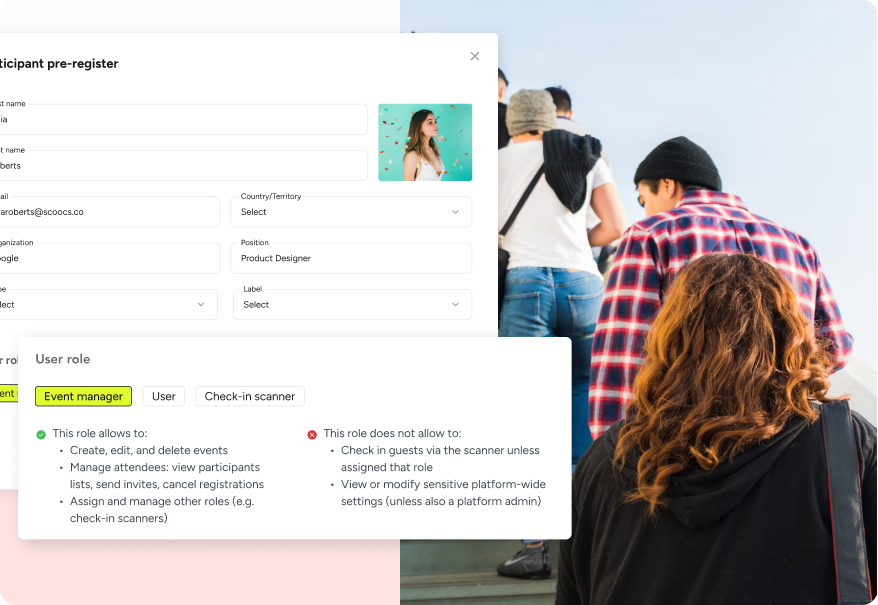Click the "This role allows to:" text
This screenshot has width=878, height=605.
tap(100, 433)
